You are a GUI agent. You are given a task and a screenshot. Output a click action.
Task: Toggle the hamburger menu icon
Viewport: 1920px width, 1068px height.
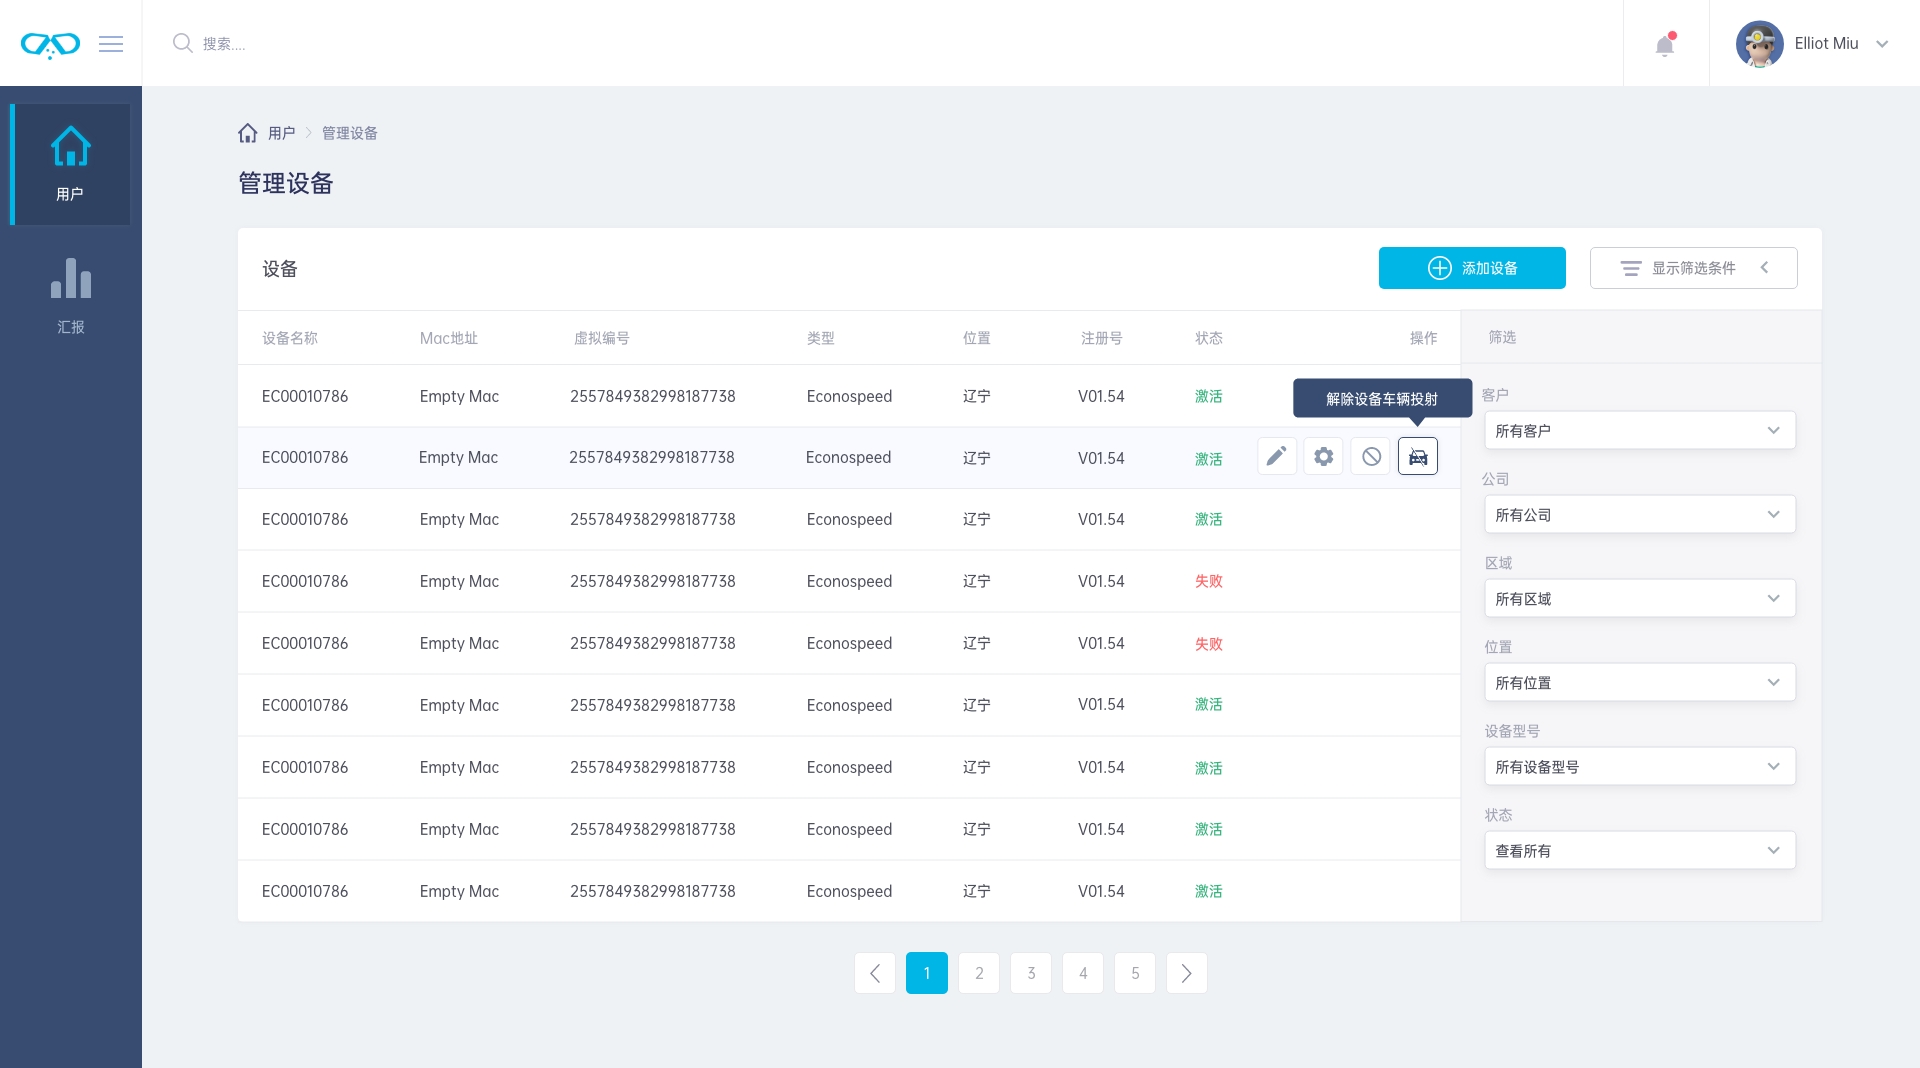tap(111, 44)
